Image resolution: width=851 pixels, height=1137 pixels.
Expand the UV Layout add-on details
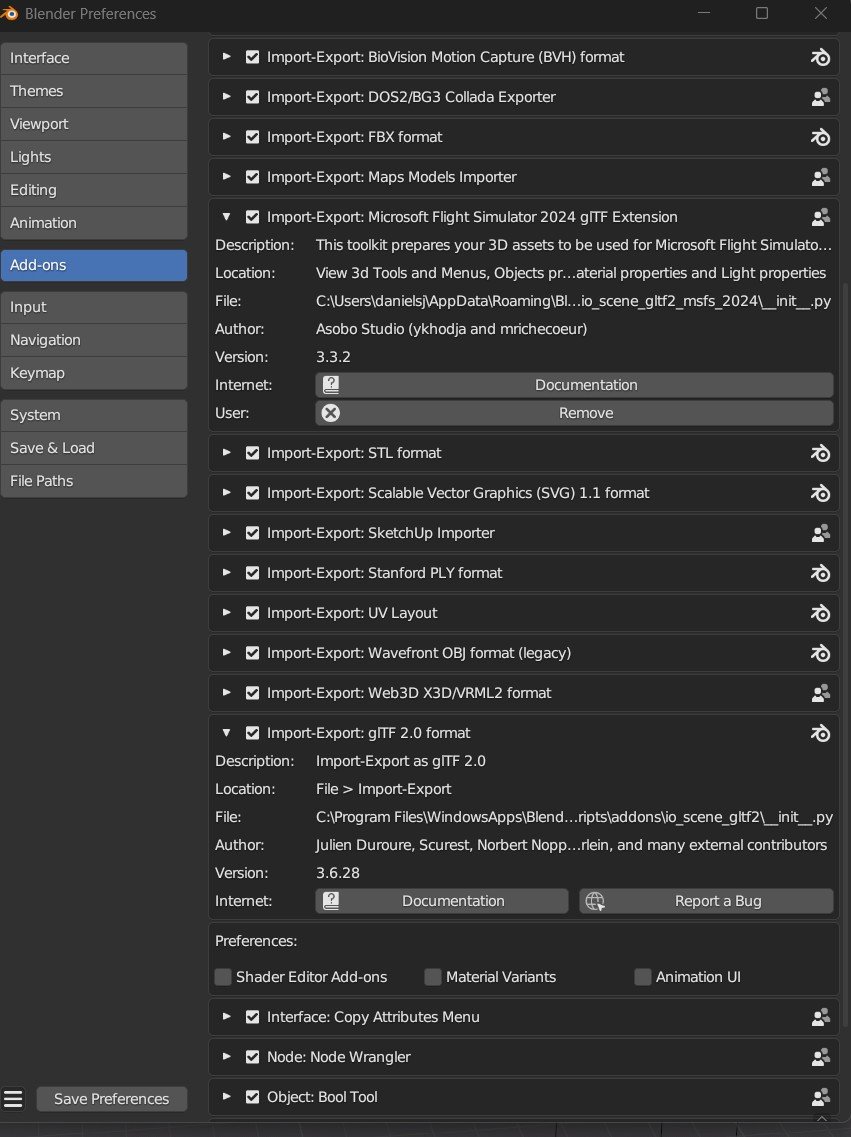point(226,613)
